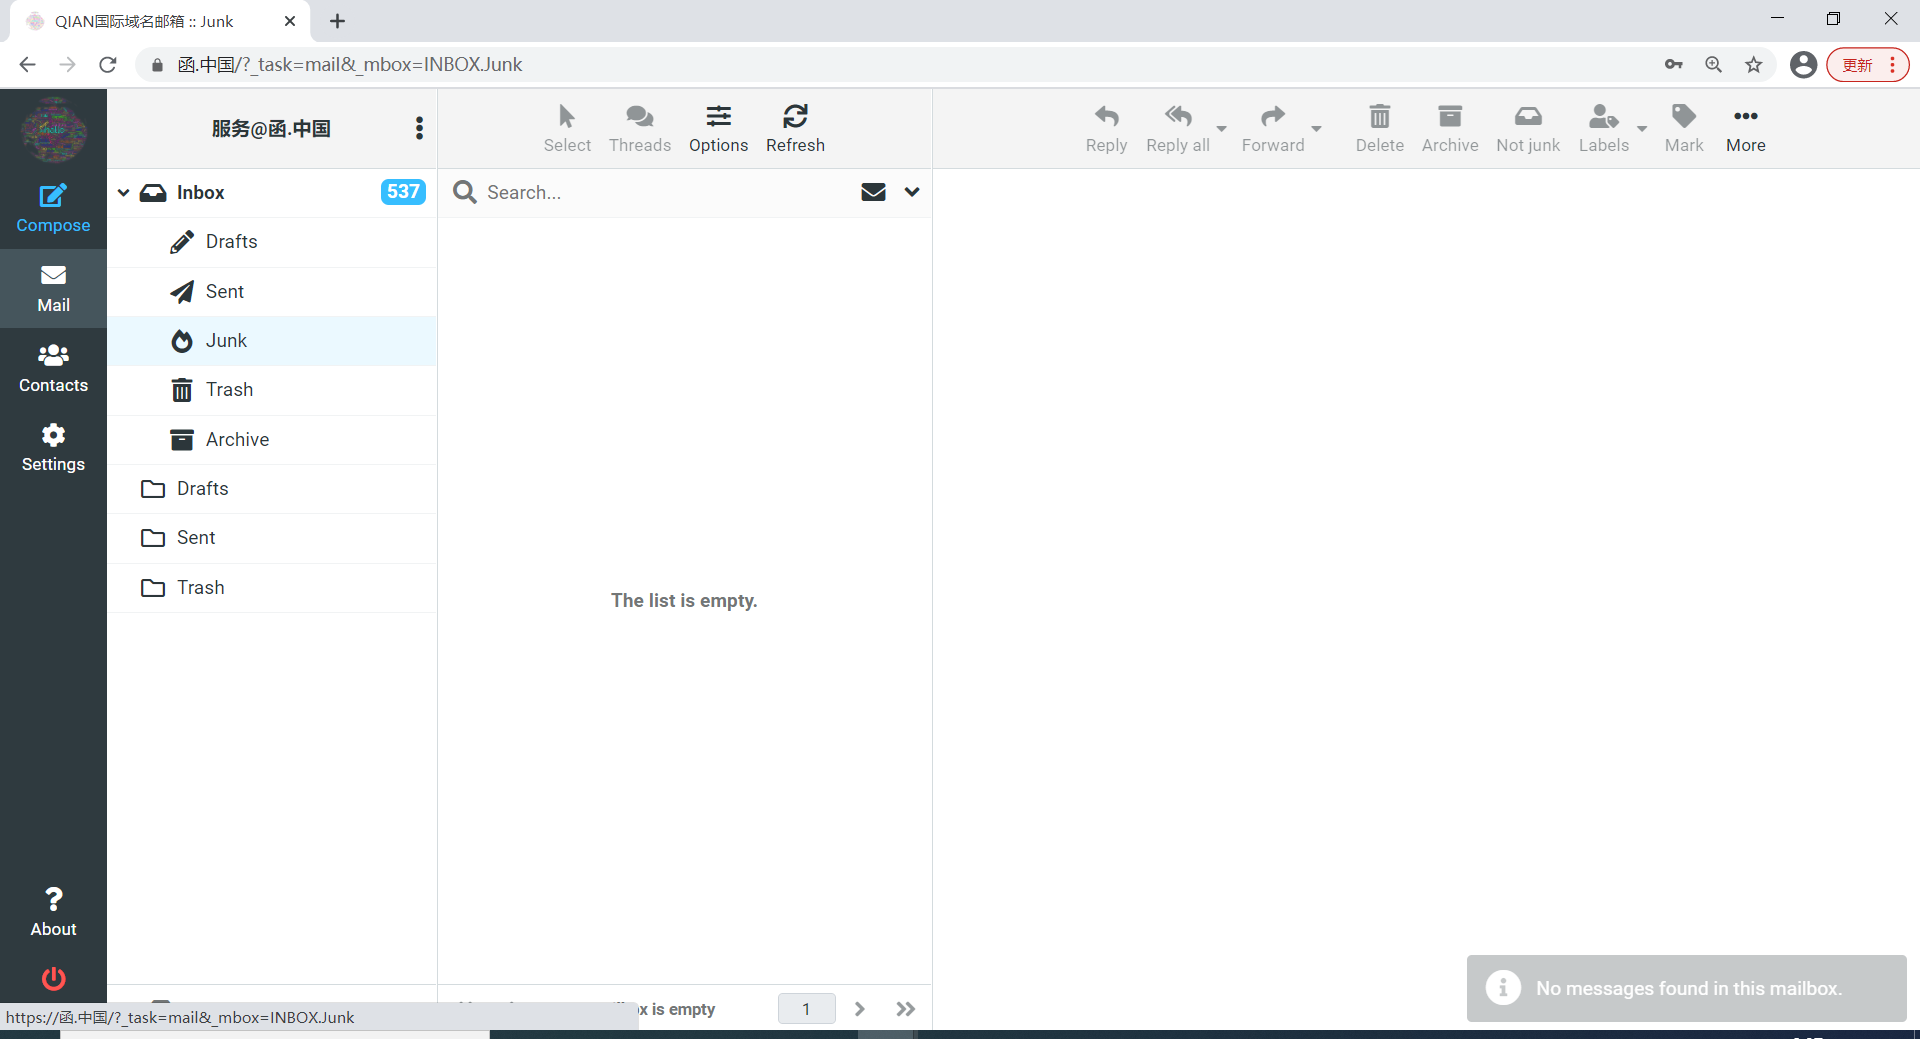Click the Reply all button

(1178, 128)
